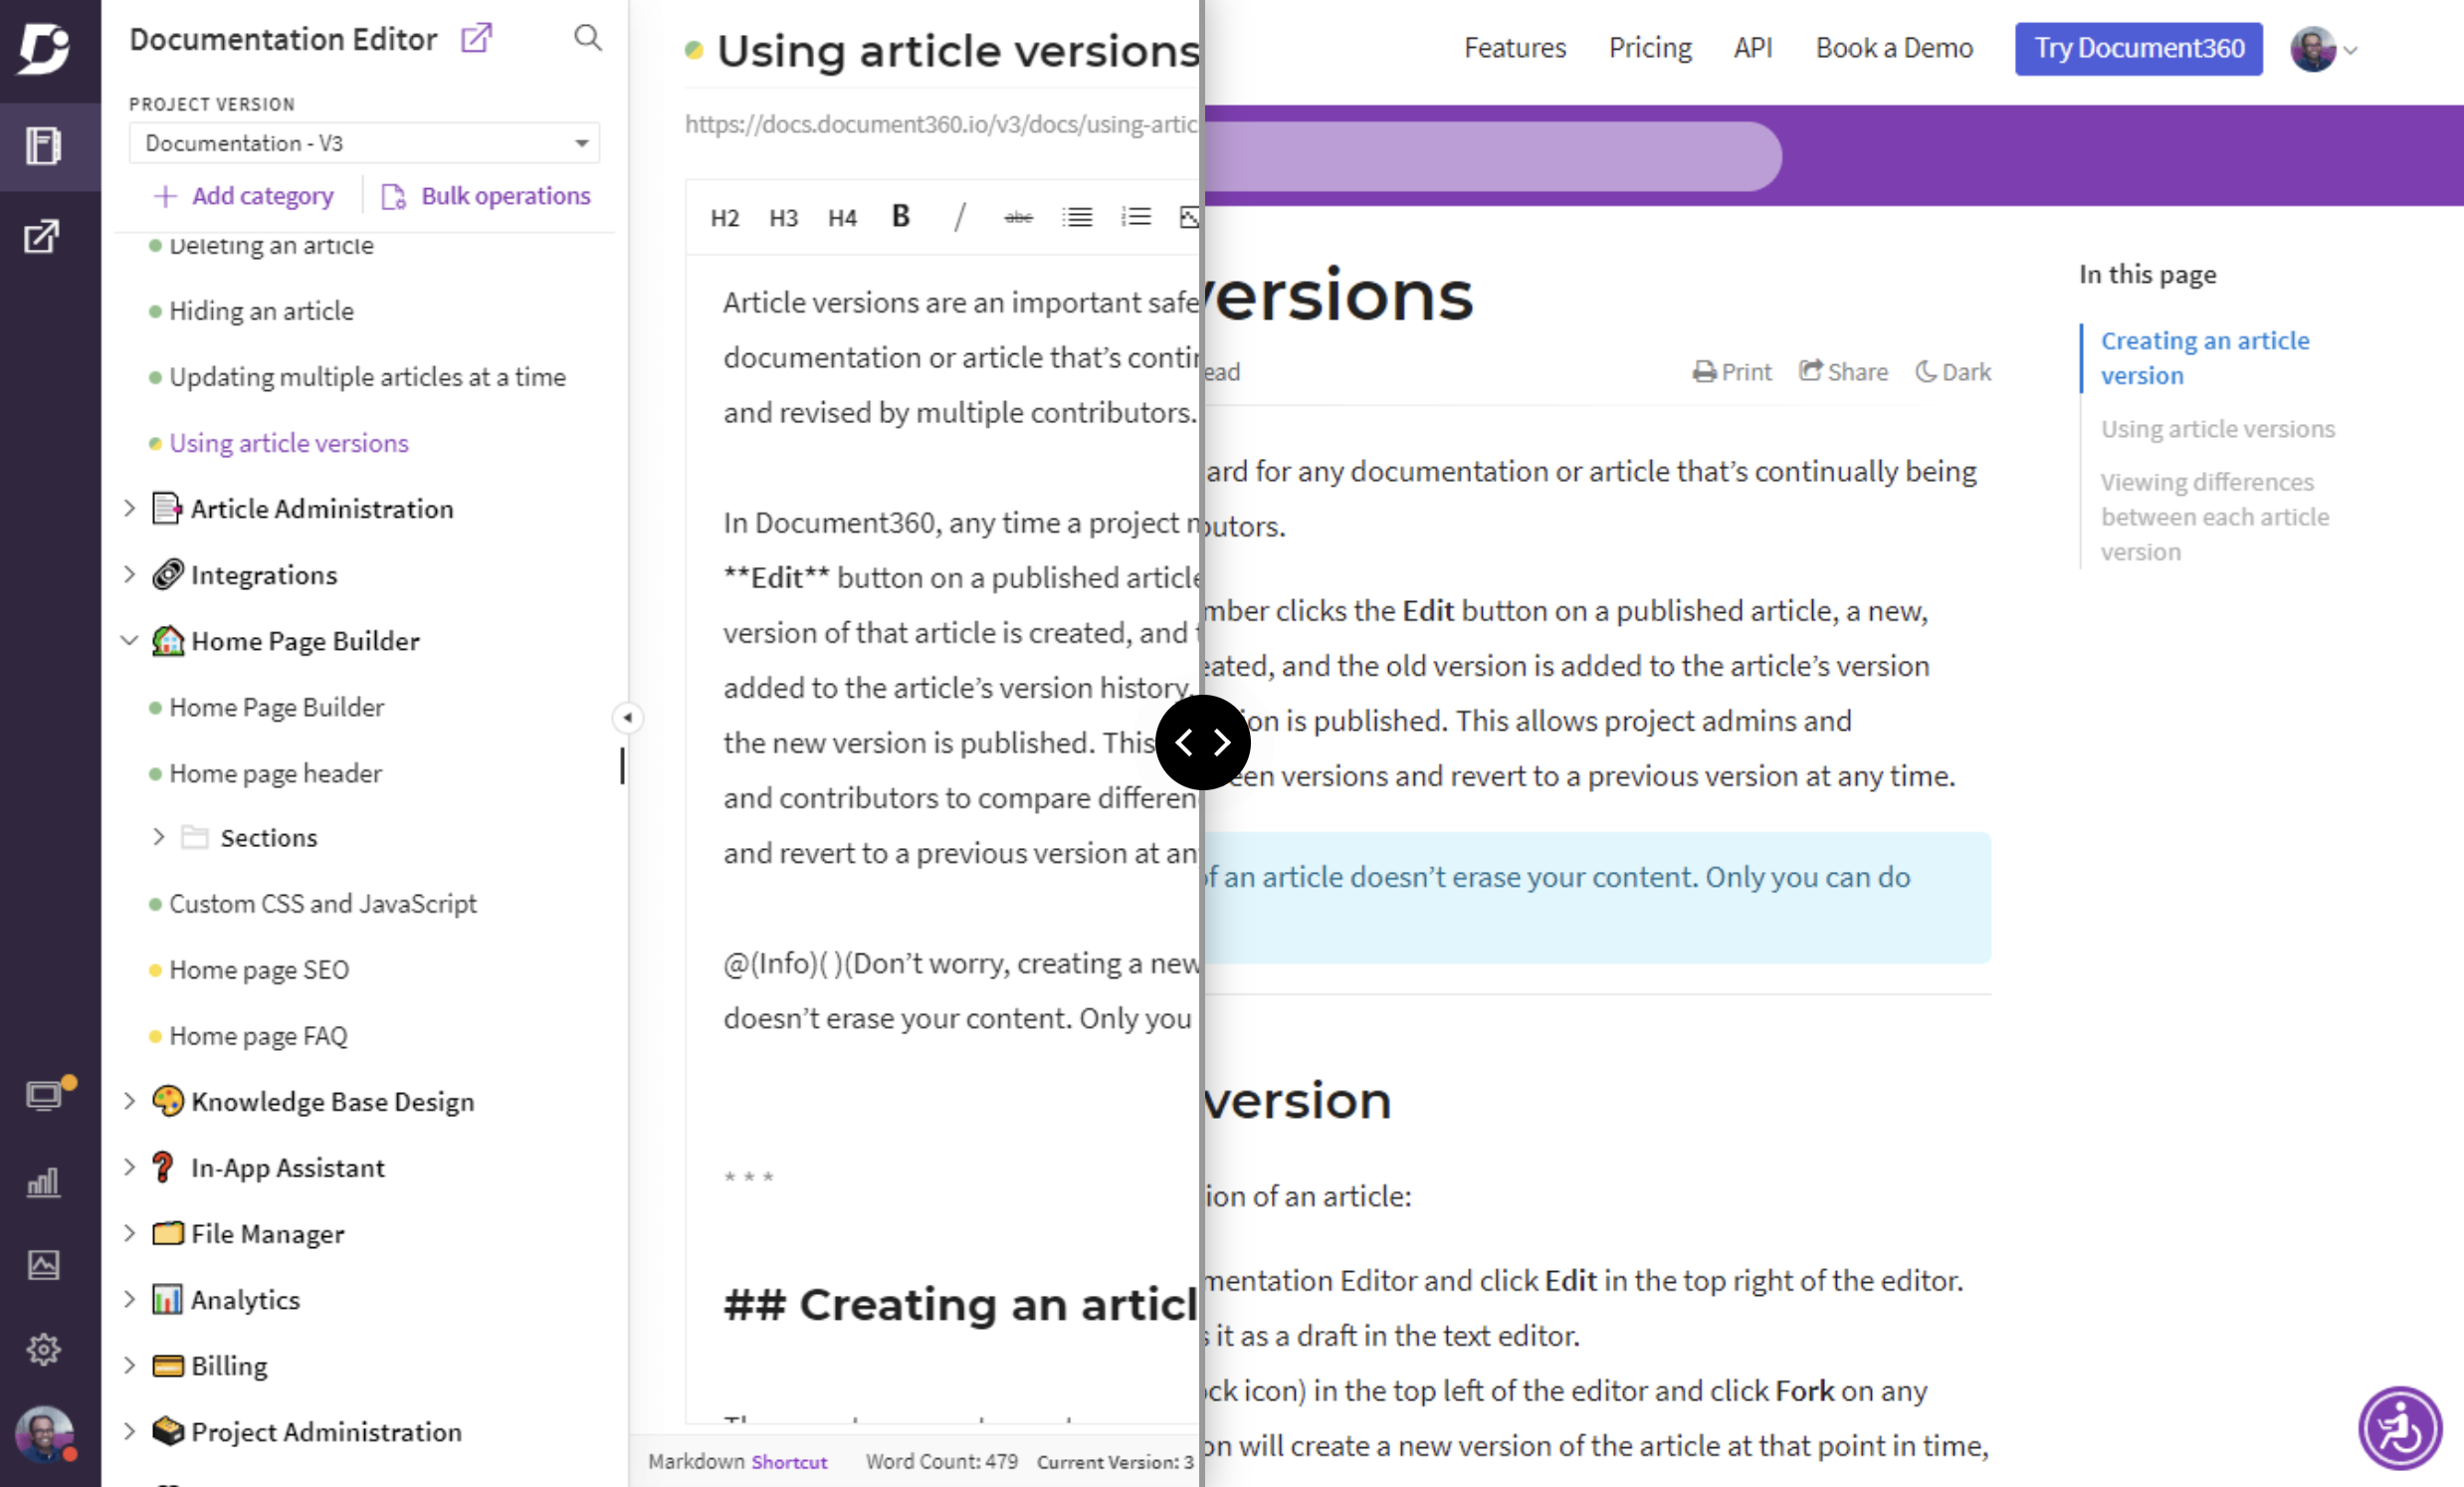Image resolution: width=2464 pixels, height=1487 pixels.
Task: Insert an ordered numbered list
Action: (x=1136, y=217)
